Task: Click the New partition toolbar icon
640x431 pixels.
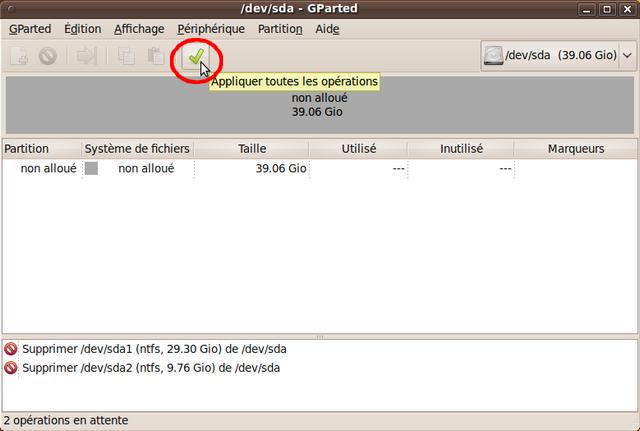Action: (x=19, y=56)
